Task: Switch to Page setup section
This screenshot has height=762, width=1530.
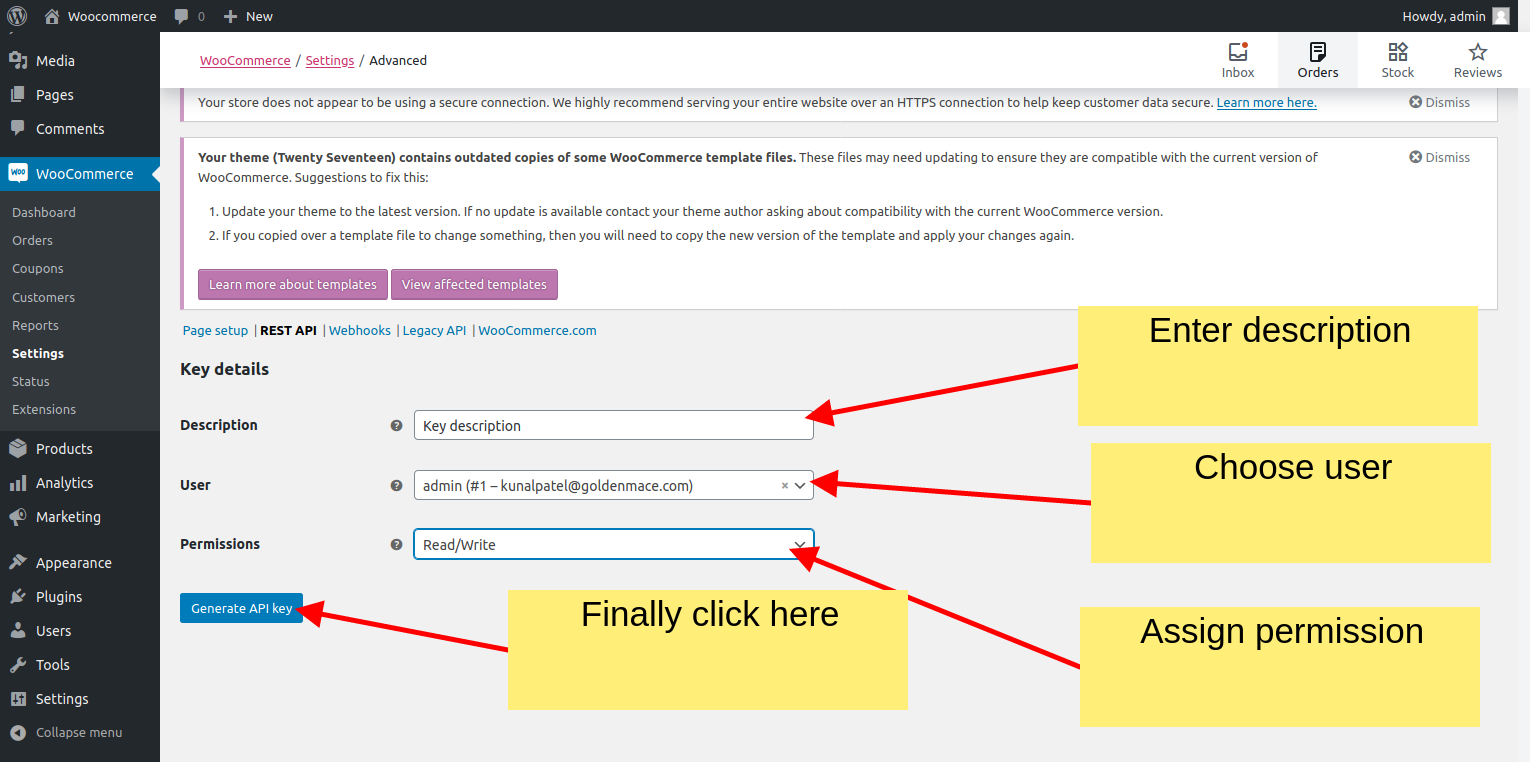Action: pos(215,330)
